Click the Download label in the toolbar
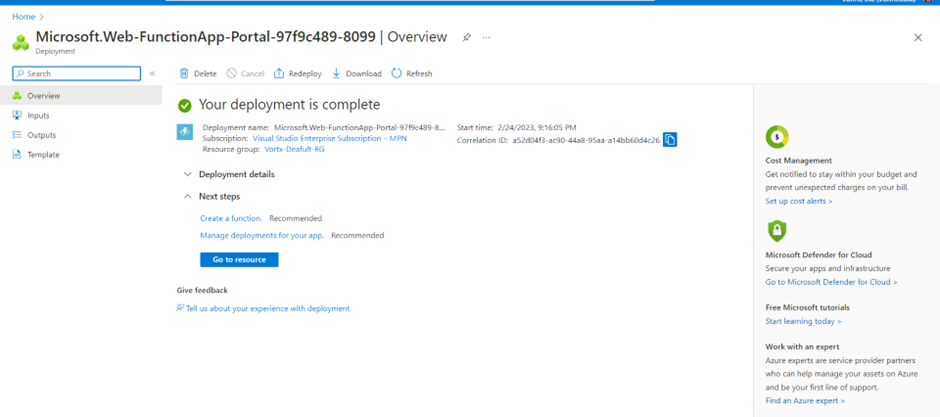This screenshot has width=940, height=417. 364,74
